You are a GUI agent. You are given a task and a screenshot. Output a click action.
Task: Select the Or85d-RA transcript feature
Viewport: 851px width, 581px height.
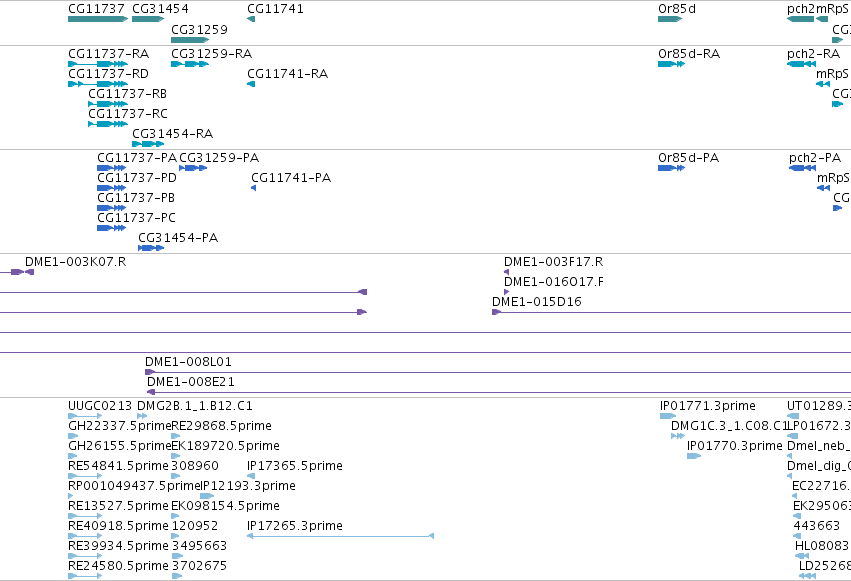click(x=671, y=64)
